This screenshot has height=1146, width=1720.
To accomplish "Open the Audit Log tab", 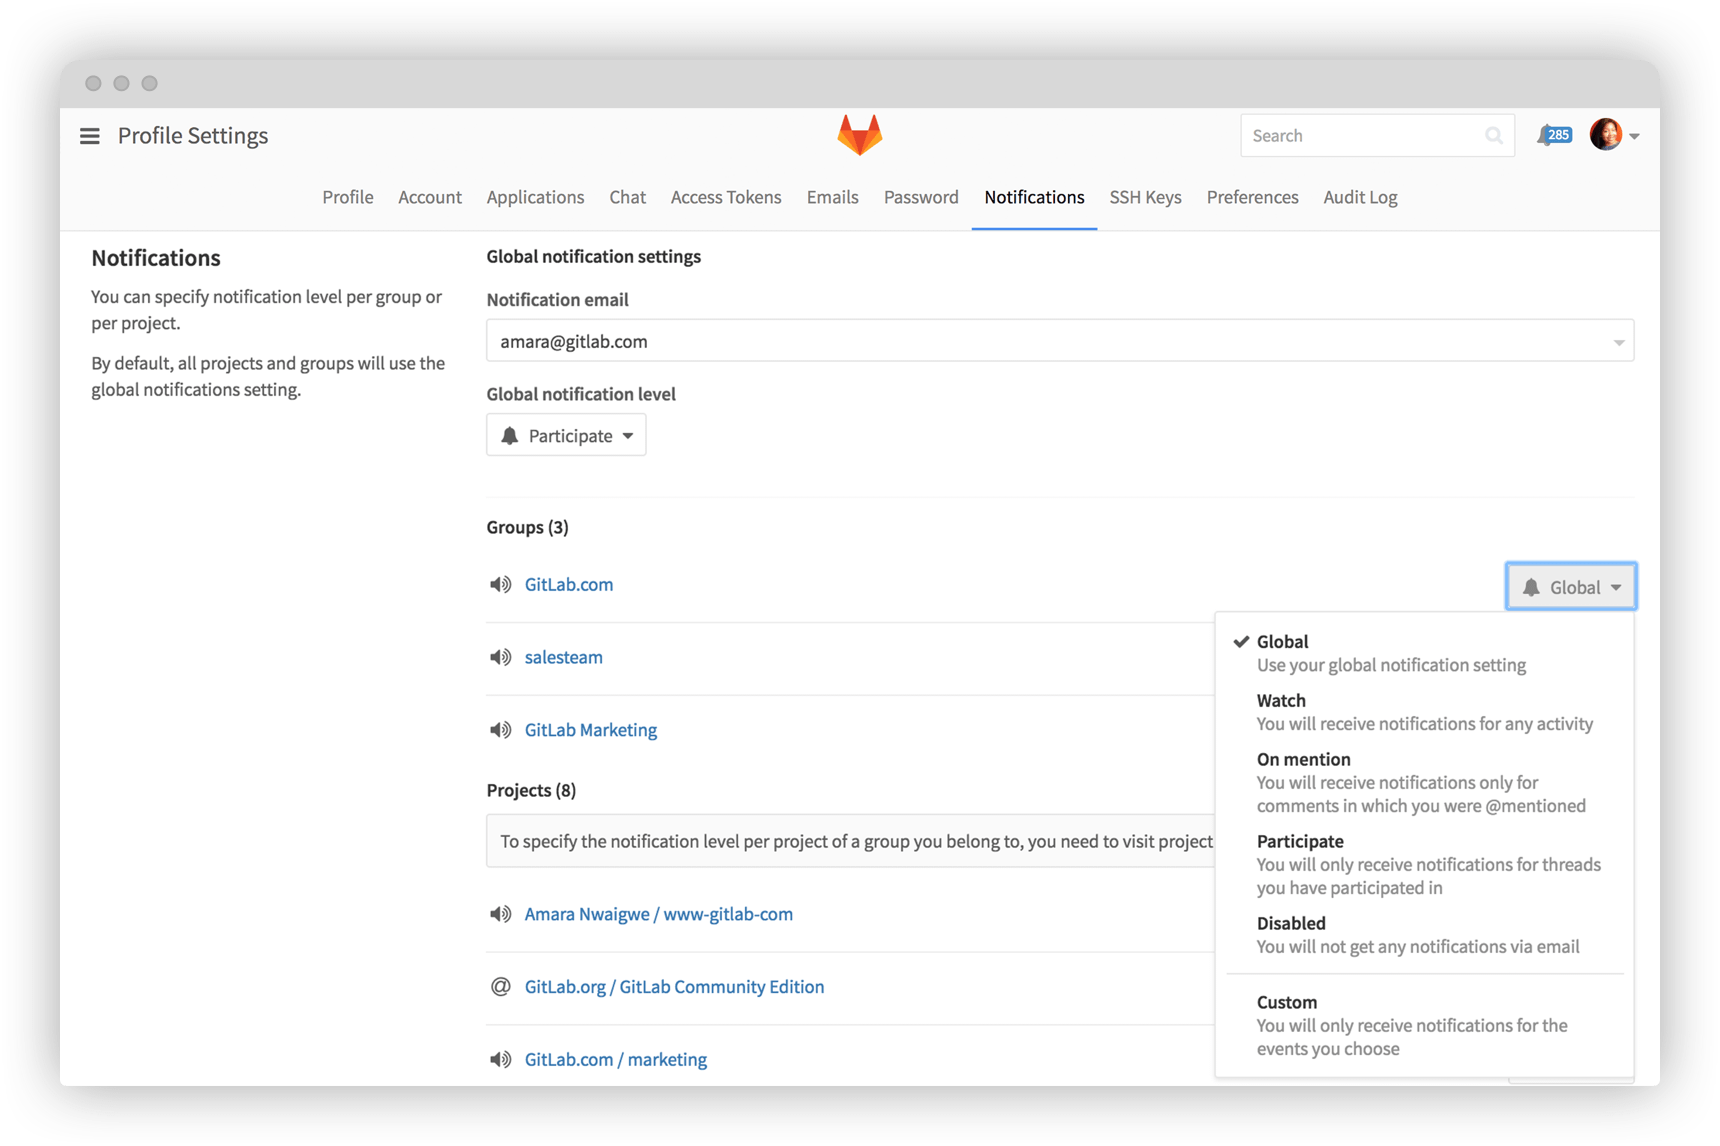I will pos(1360,197).
